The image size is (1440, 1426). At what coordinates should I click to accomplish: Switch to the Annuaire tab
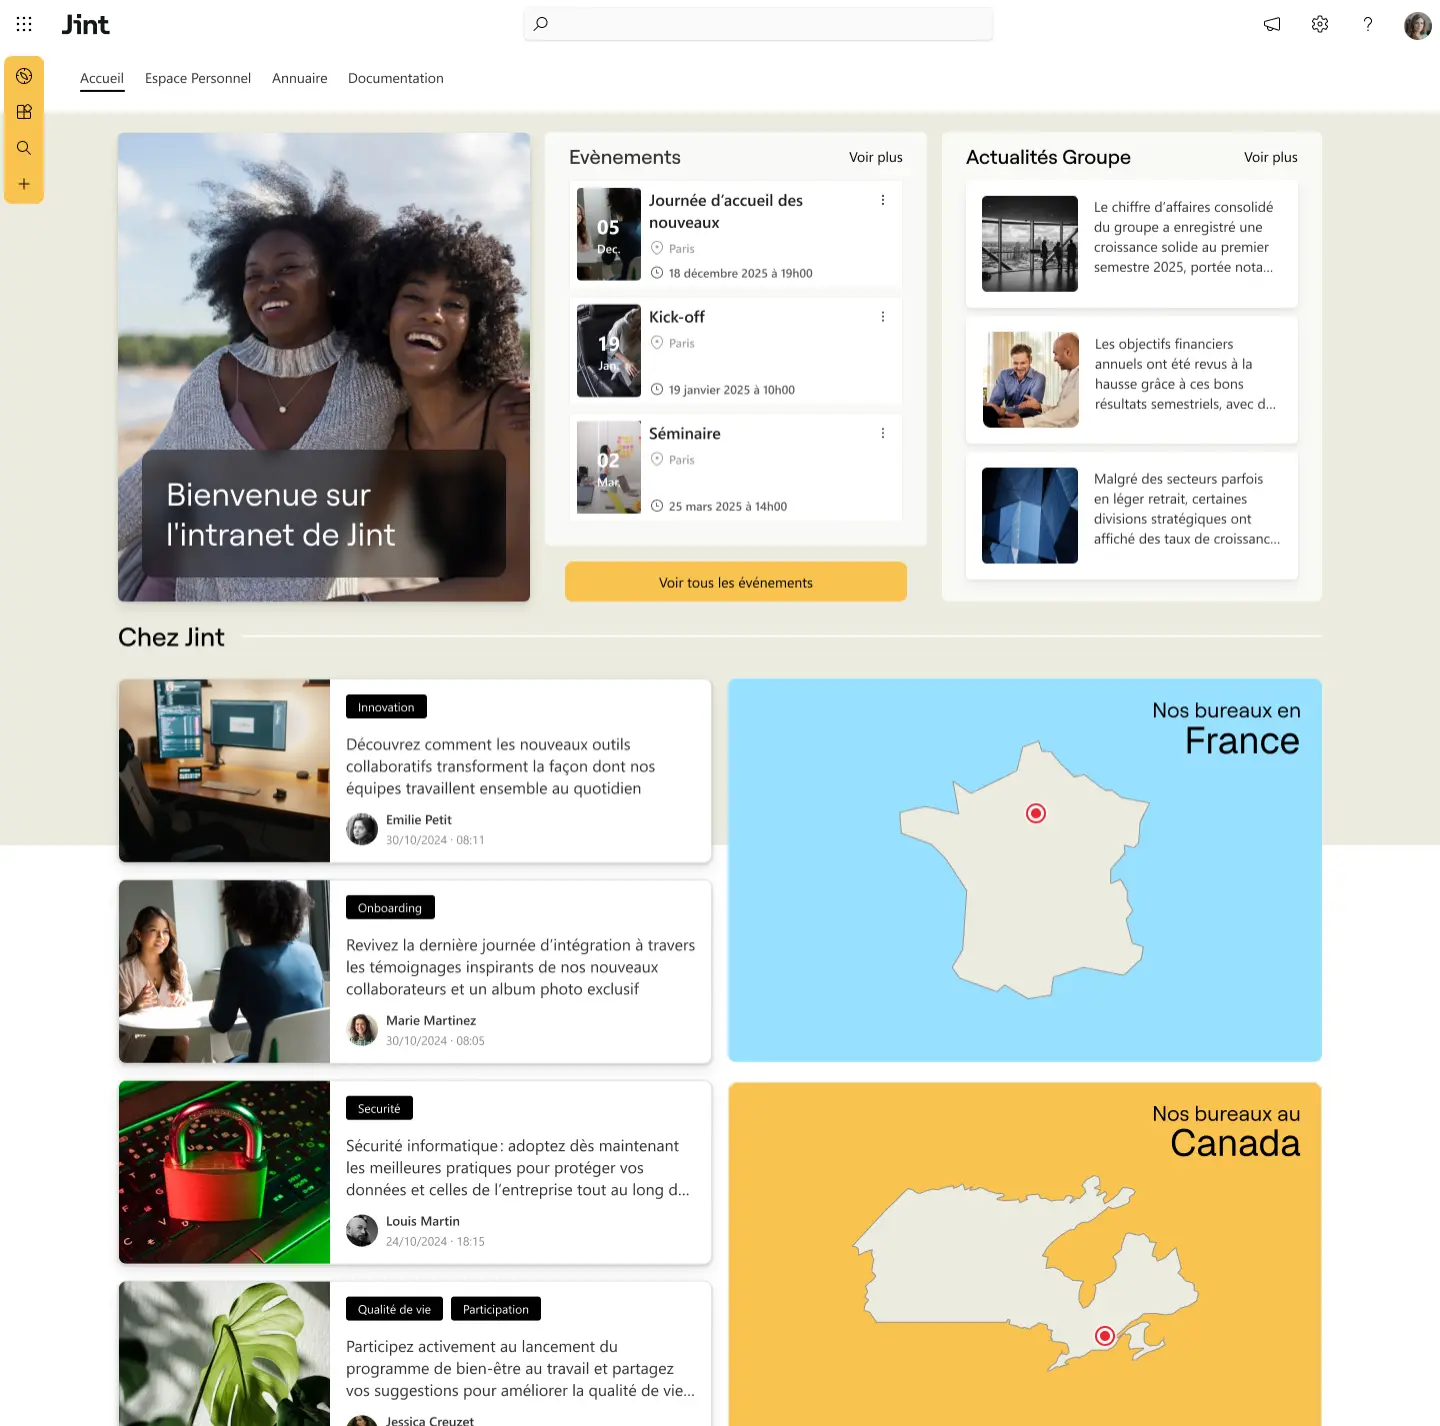click(x=299, y=78)
